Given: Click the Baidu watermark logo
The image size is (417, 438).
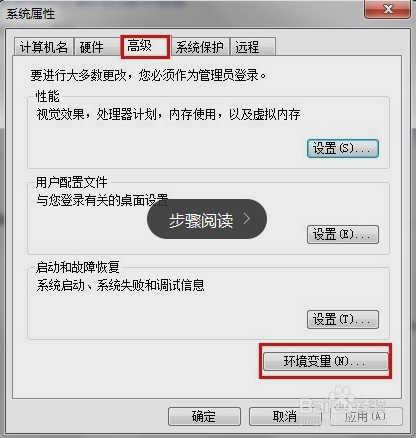Looking at the screenshot, I should [343, 405].
